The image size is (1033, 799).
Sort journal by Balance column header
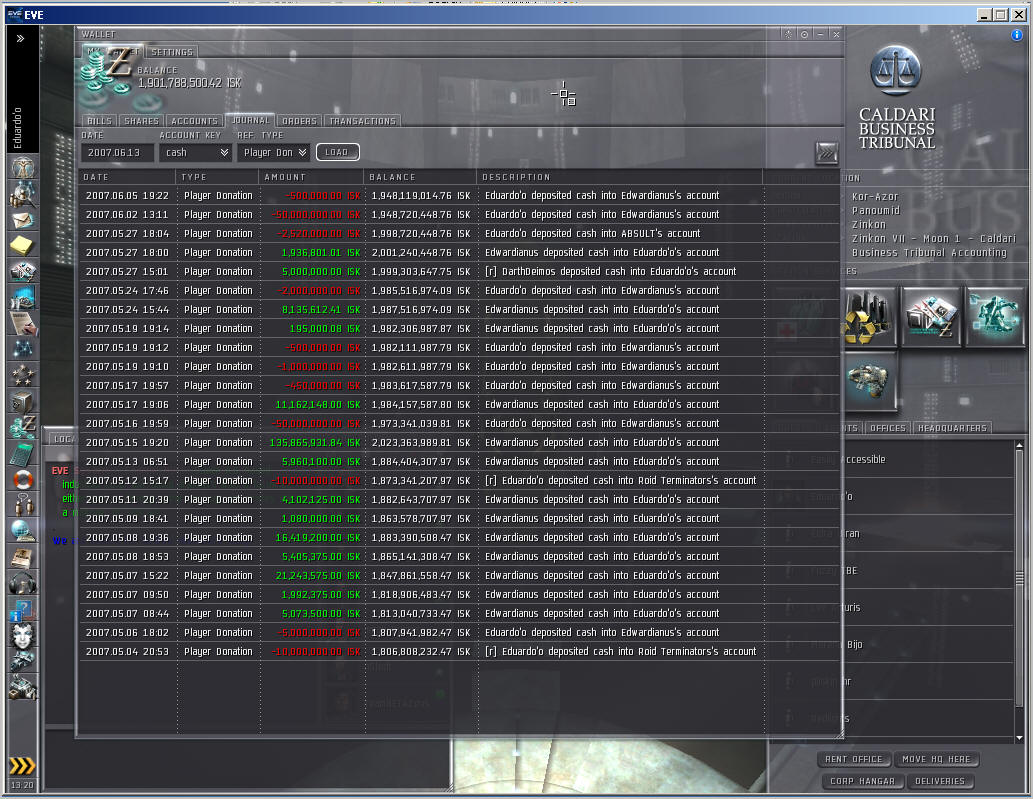point(420,177)
